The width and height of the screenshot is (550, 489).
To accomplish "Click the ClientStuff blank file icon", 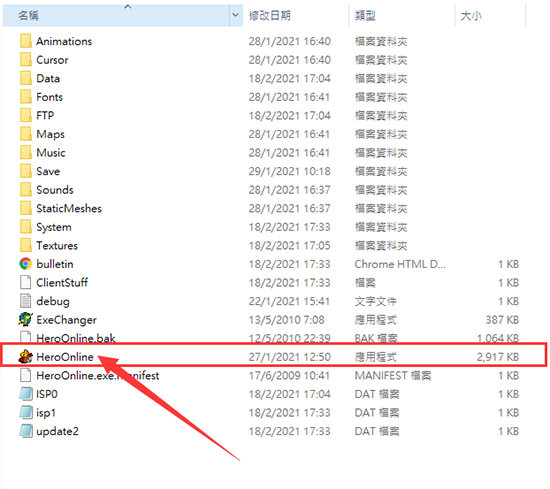I will (26, 282).
